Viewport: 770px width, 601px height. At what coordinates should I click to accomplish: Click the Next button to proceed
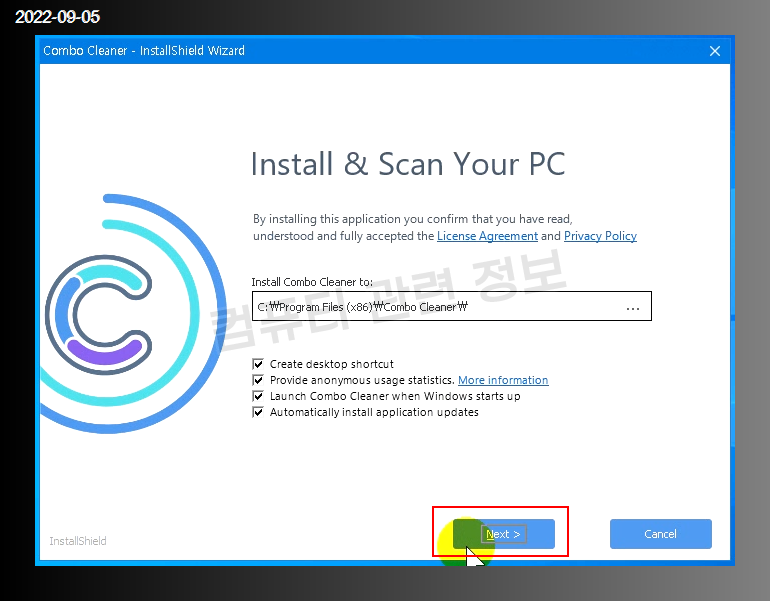pos(504,534)
